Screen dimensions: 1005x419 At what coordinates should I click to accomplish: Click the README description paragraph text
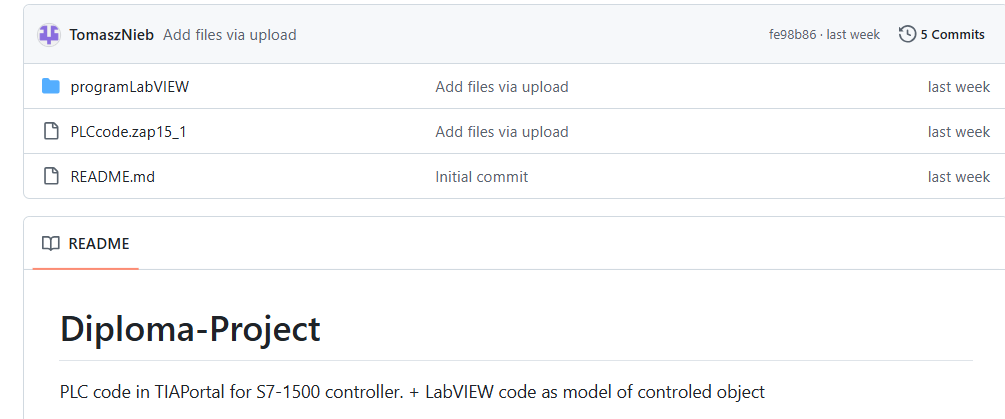[x=412, y=392]
